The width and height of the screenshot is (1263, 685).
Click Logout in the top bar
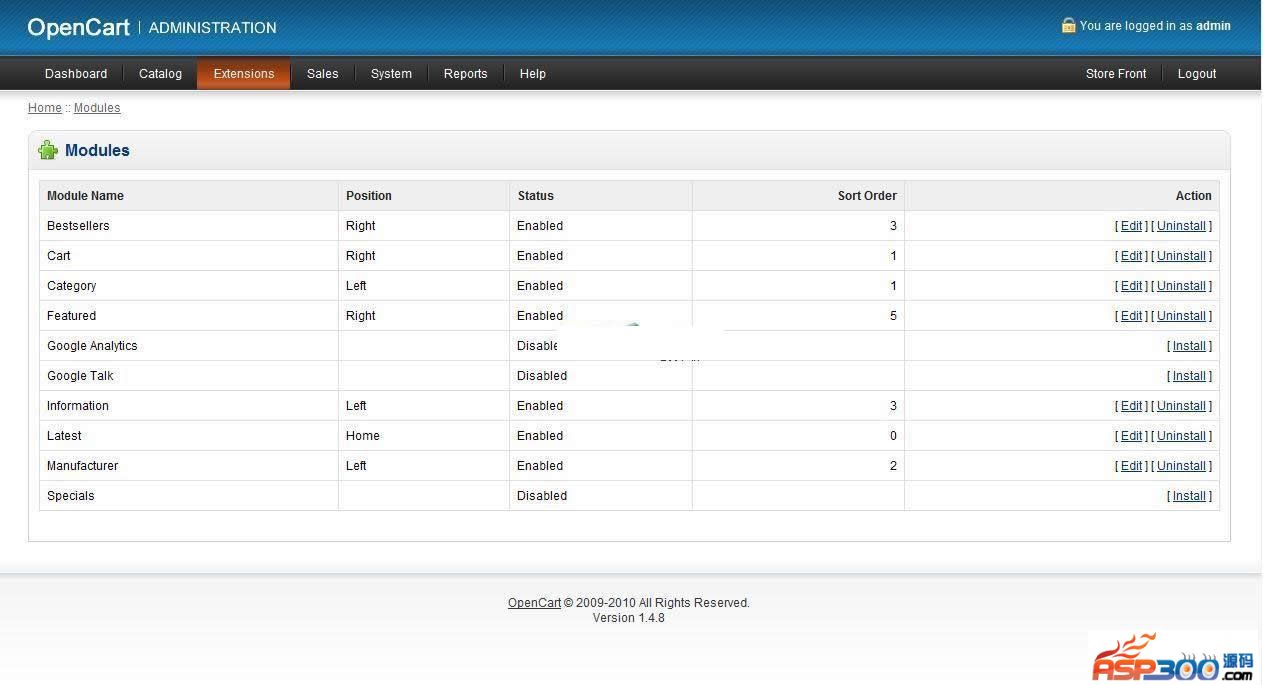pyautogui.click(x=1197, y=73)
